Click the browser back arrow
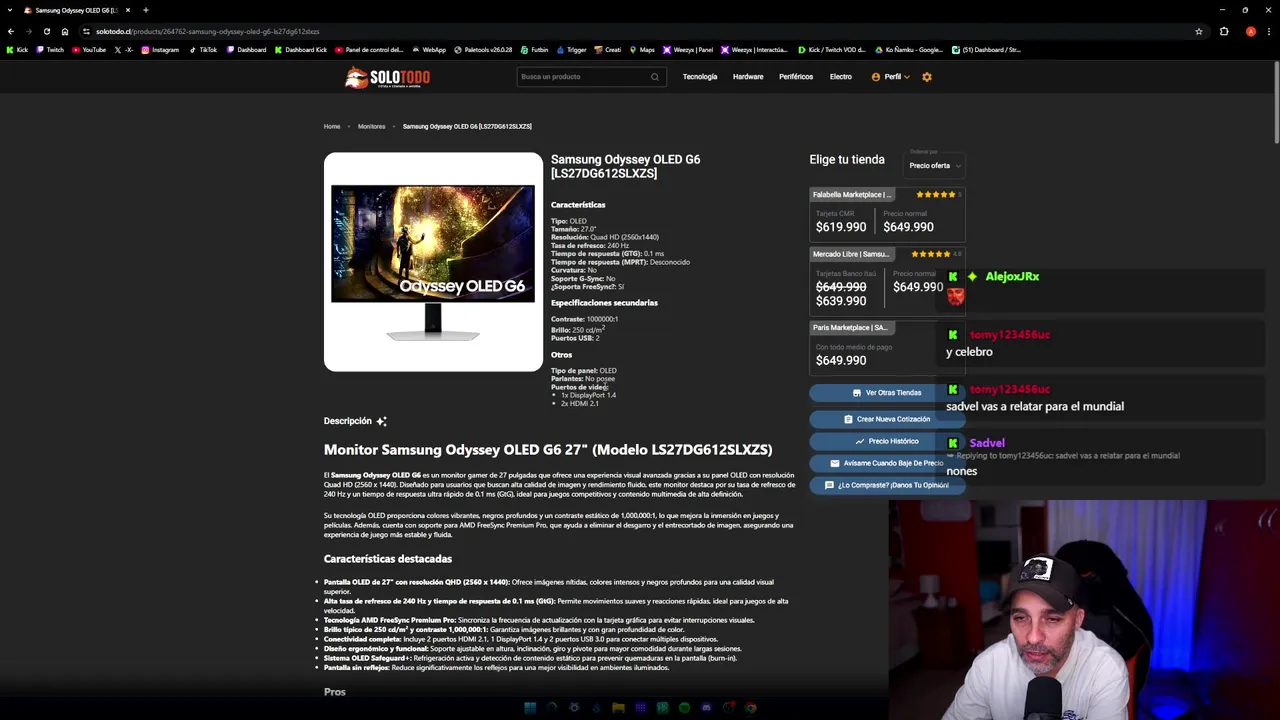Screen dimensions: 1280x720 coord(11,31)
